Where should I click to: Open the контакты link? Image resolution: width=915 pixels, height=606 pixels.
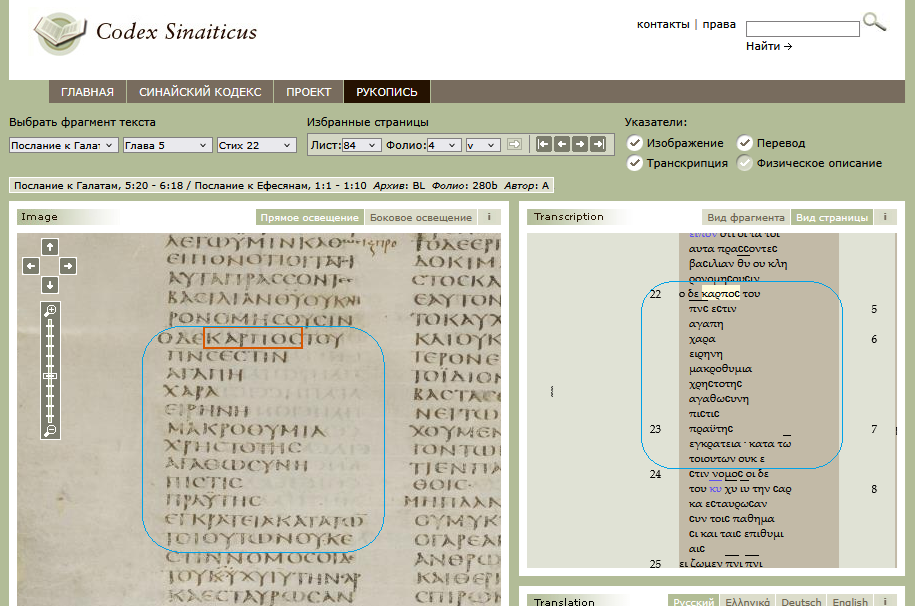[x=662, y=24]
